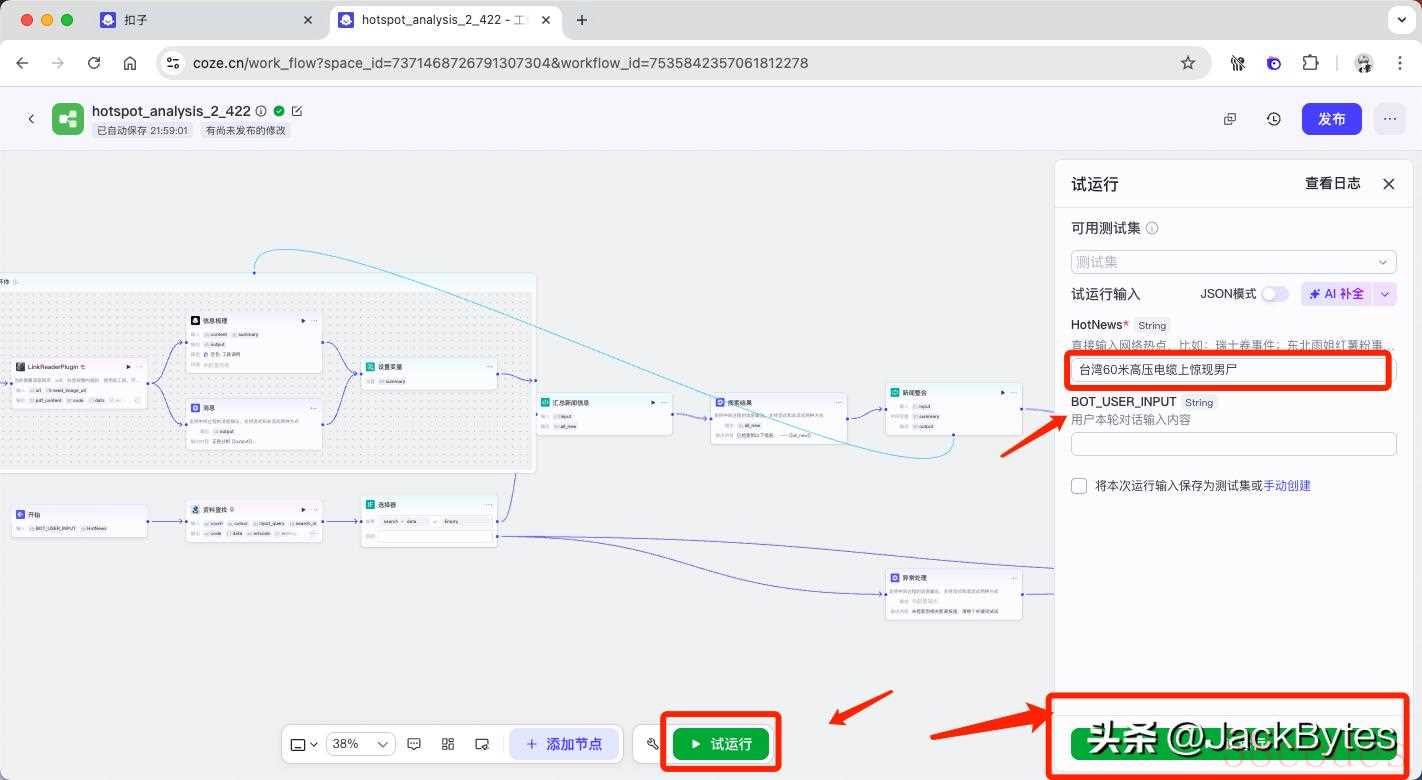This screenshot has height=780, width=1422.
Task: Click the 手动创建 link
Action: pos(1287,486)
